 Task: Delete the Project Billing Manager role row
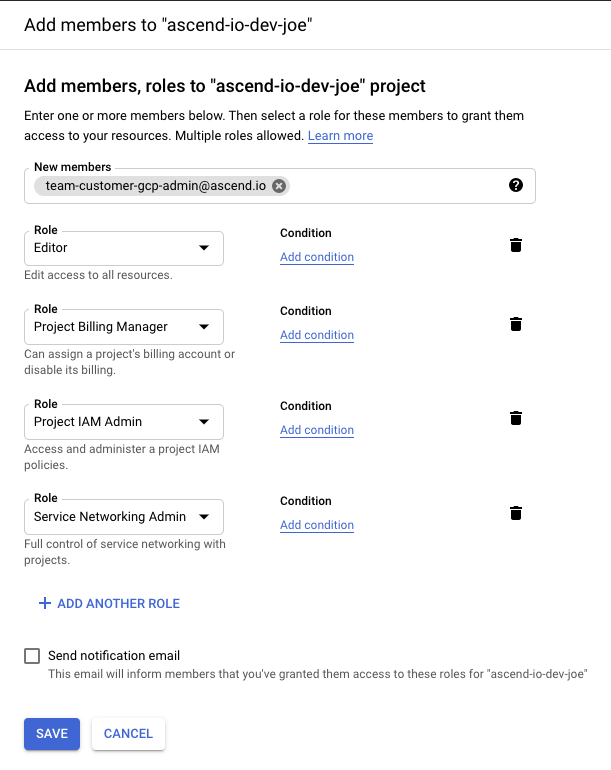pyautogui.click(x=516, y=324)
